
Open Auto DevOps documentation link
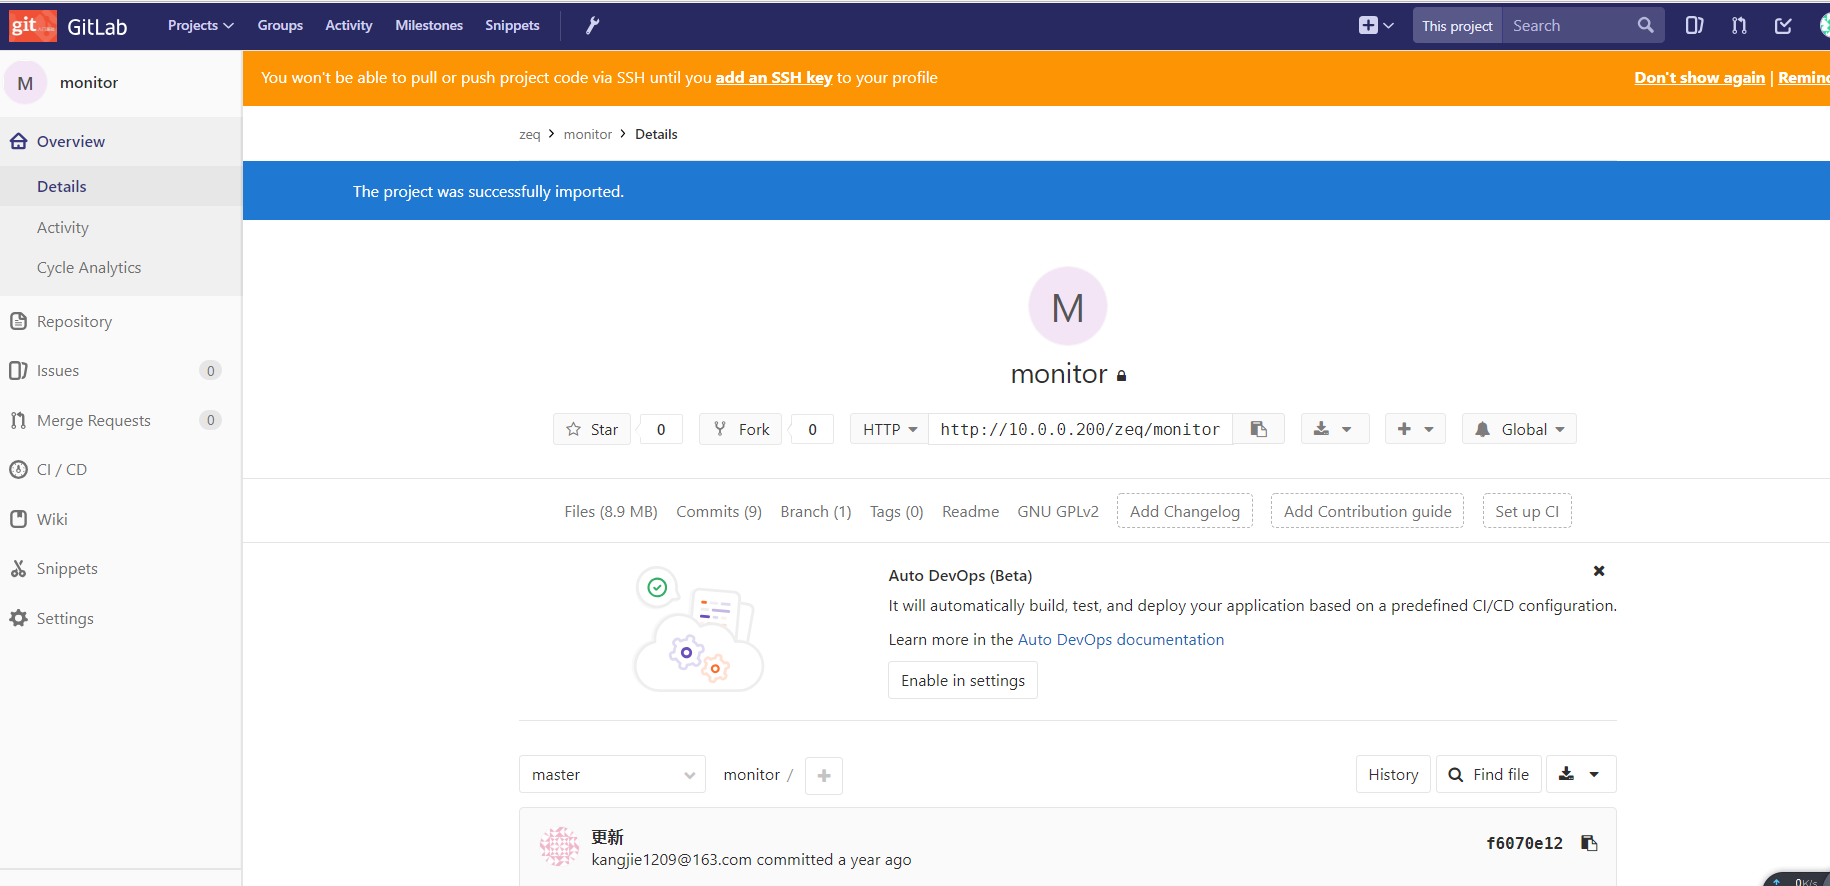pos(1121,639)
